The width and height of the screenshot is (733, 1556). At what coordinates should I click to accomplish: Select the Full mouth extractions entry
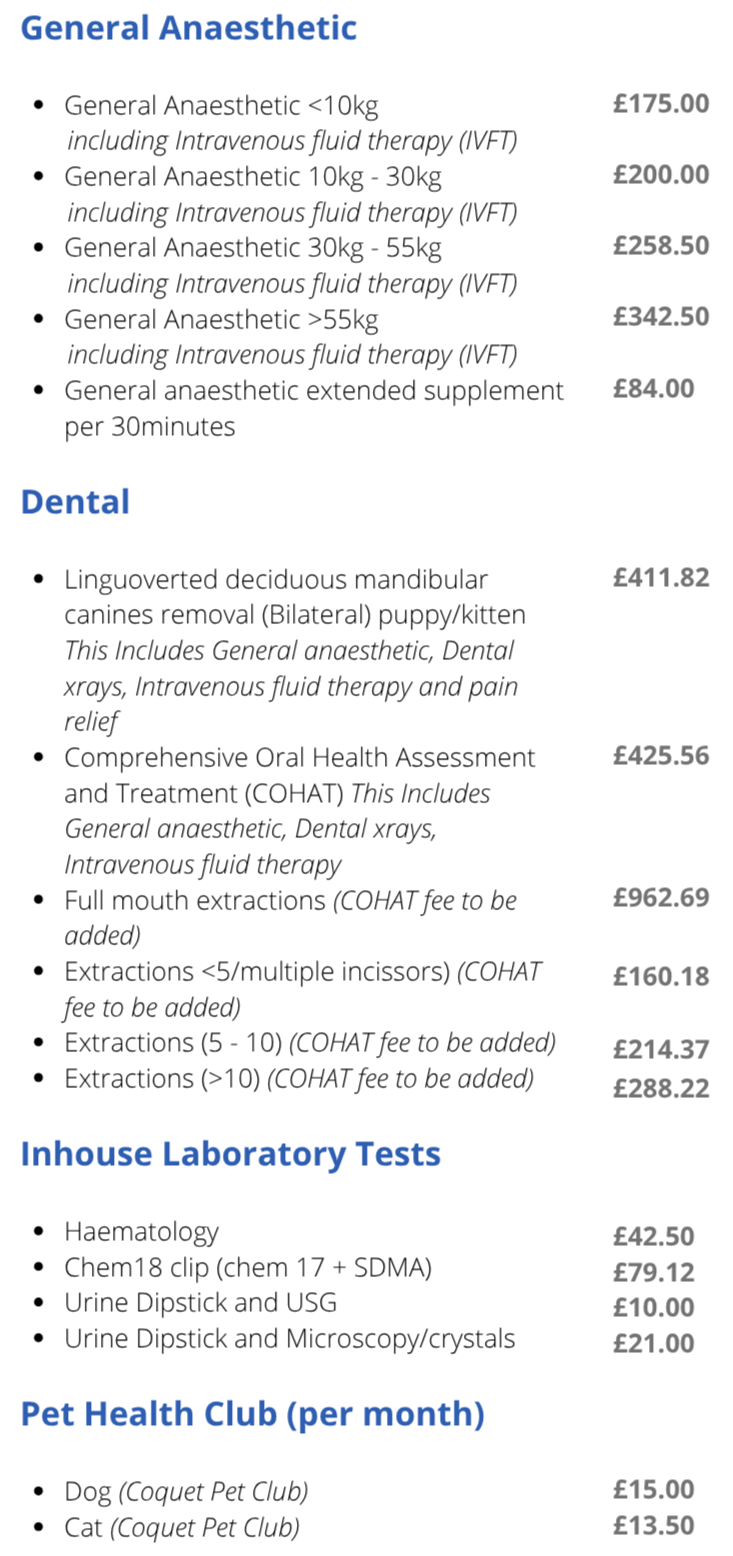pyautogui.click(x=290, y=918)
